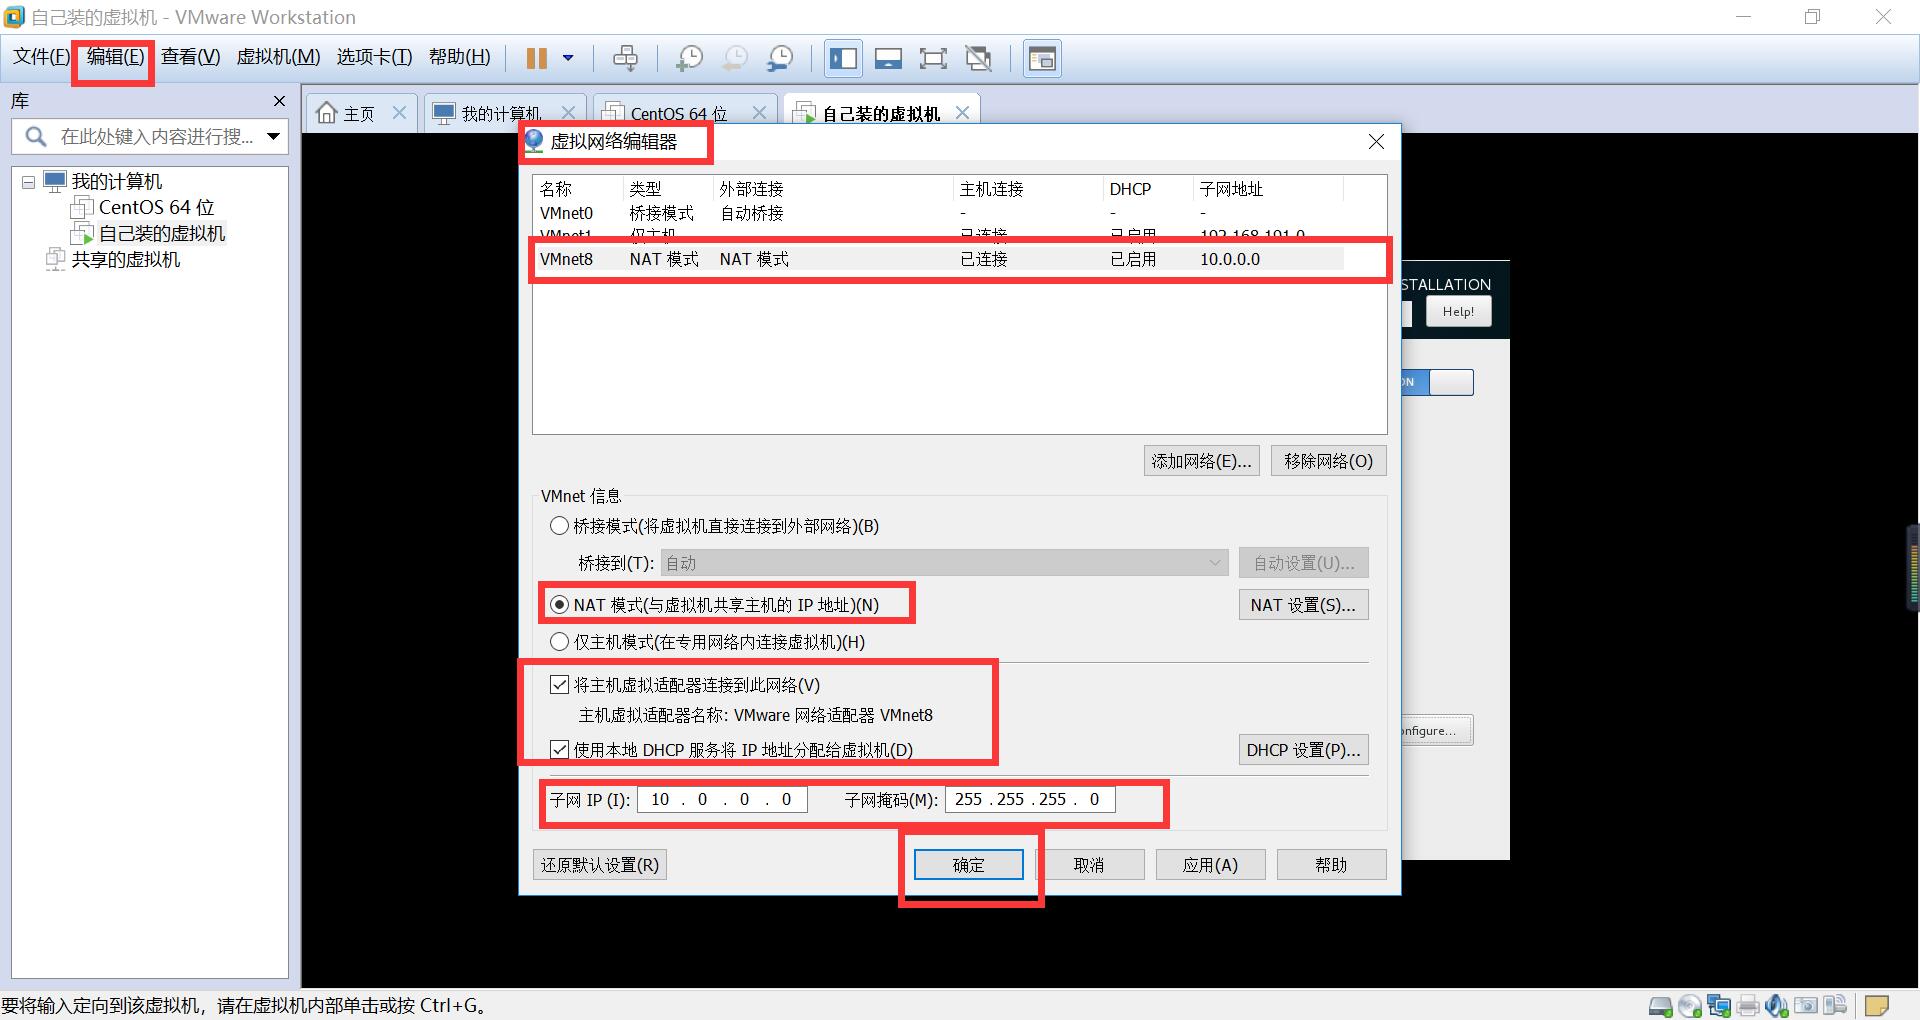
Task: Click the 确定 button
Action: click(968, 865)
